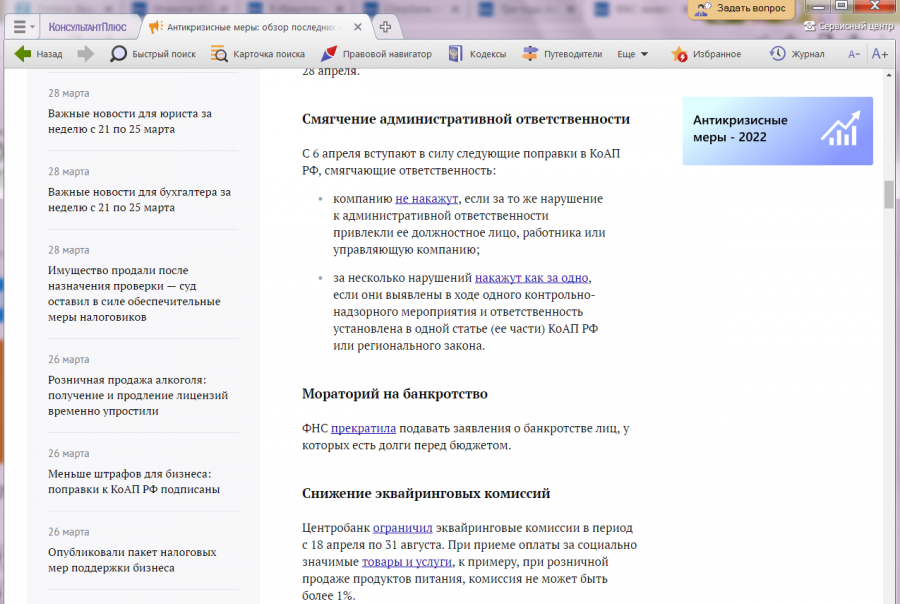Decrease font size with A- button
Screen dimensions: 900x604
854,54
